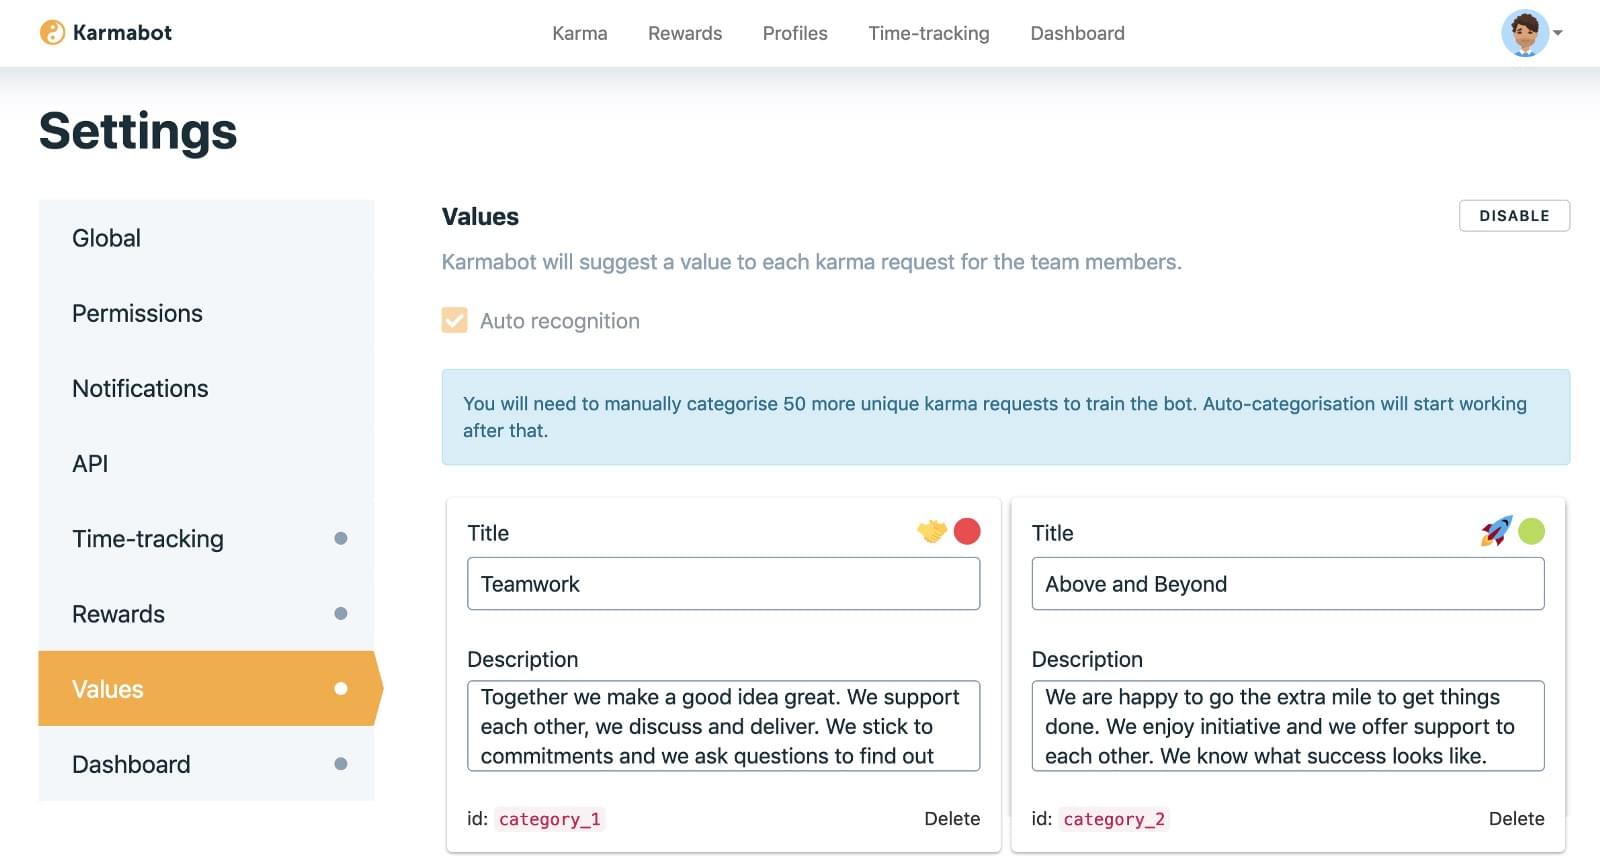Click the status dot beside Time-tracking in sidebar
Image resolution: width=1600 pixels, height=860 pixels.
click(x=340, y=539)
